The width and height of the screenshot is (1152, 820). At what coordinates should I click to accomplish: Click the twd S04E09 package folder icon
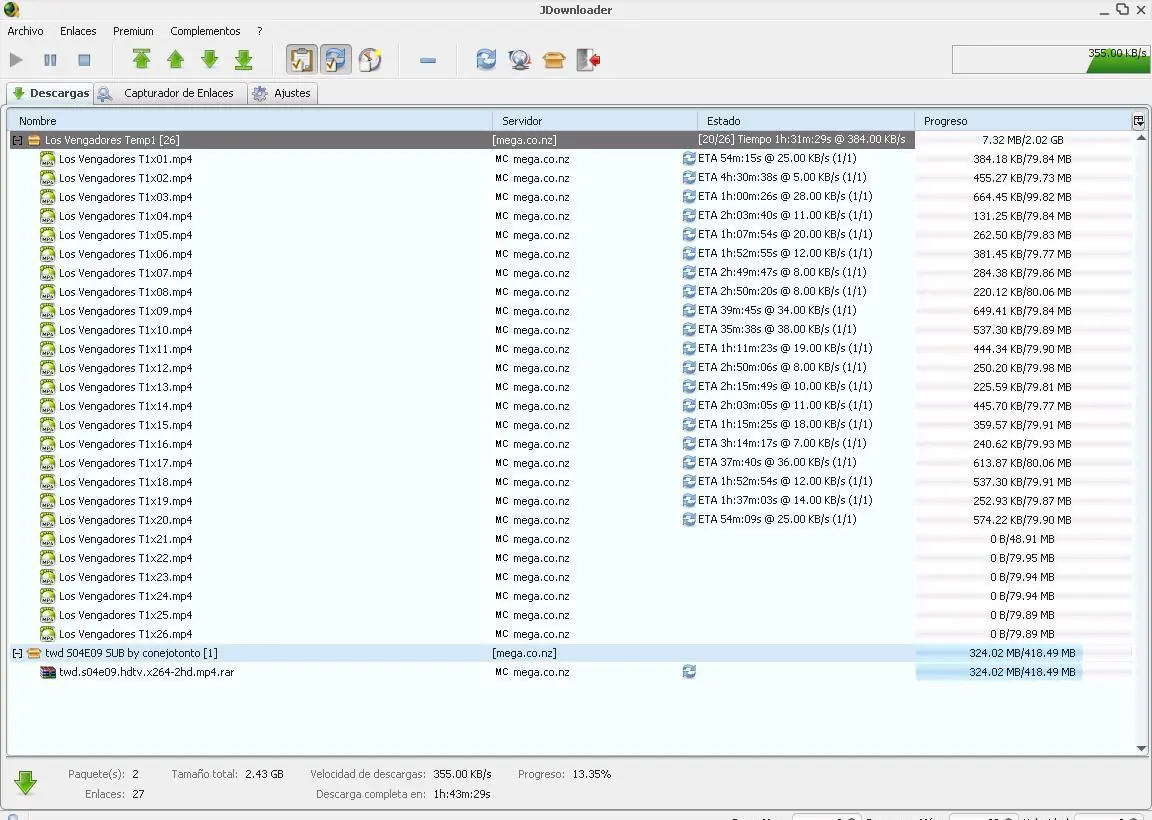coord(34,653)
